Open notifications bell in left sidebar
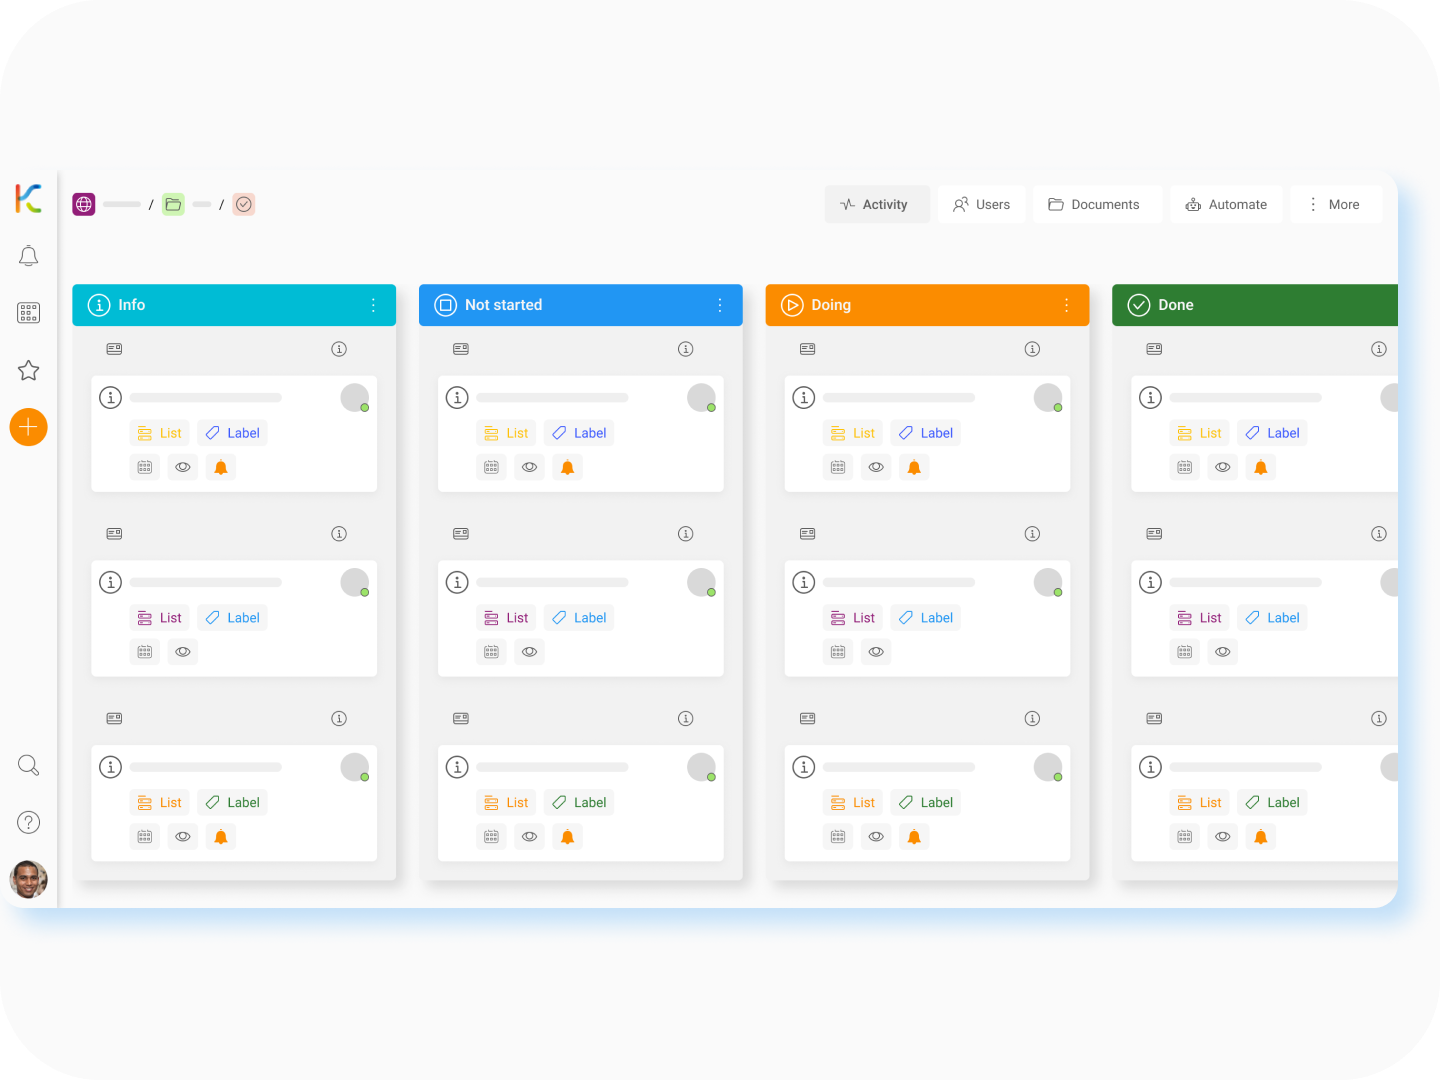1440x1080 pixels. (28, 256)
